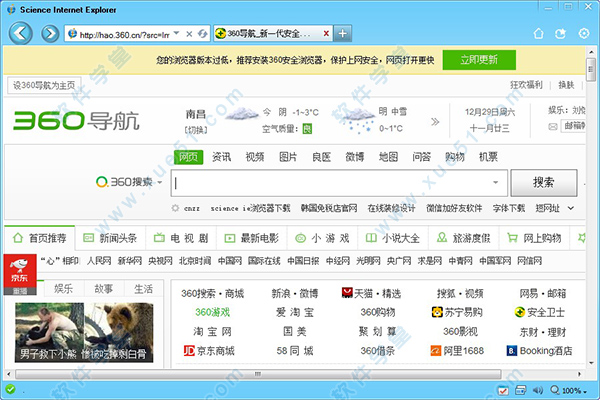Open 狂欢福利 link
The image size is (600, 400).
click(x=526, y=85)
